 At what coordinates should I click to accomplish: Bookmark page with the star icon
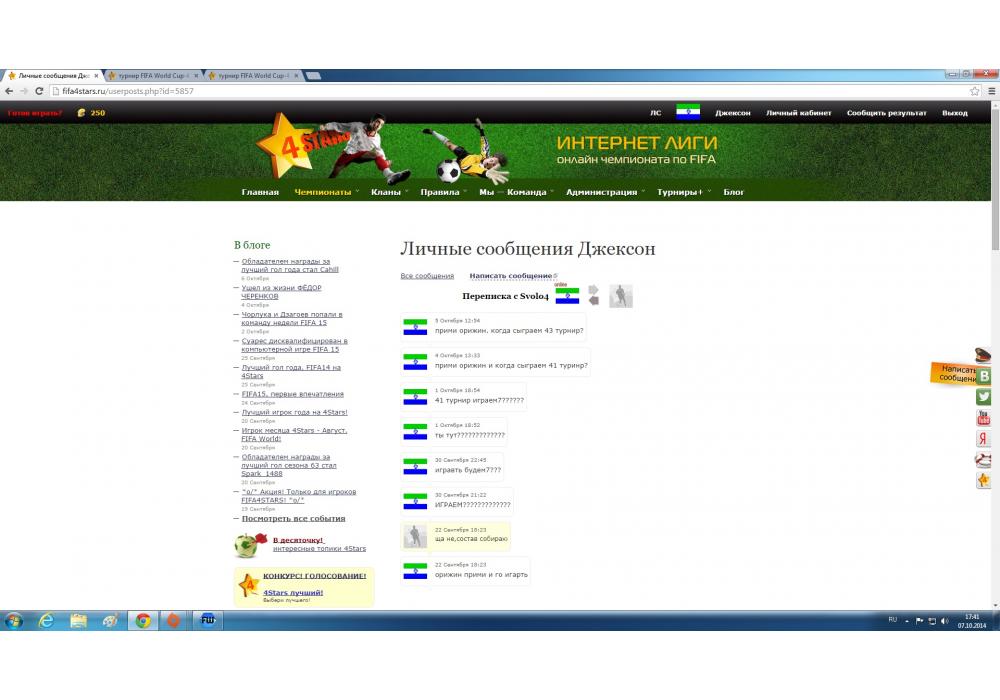pyautogui.click(x=975, y=91)
